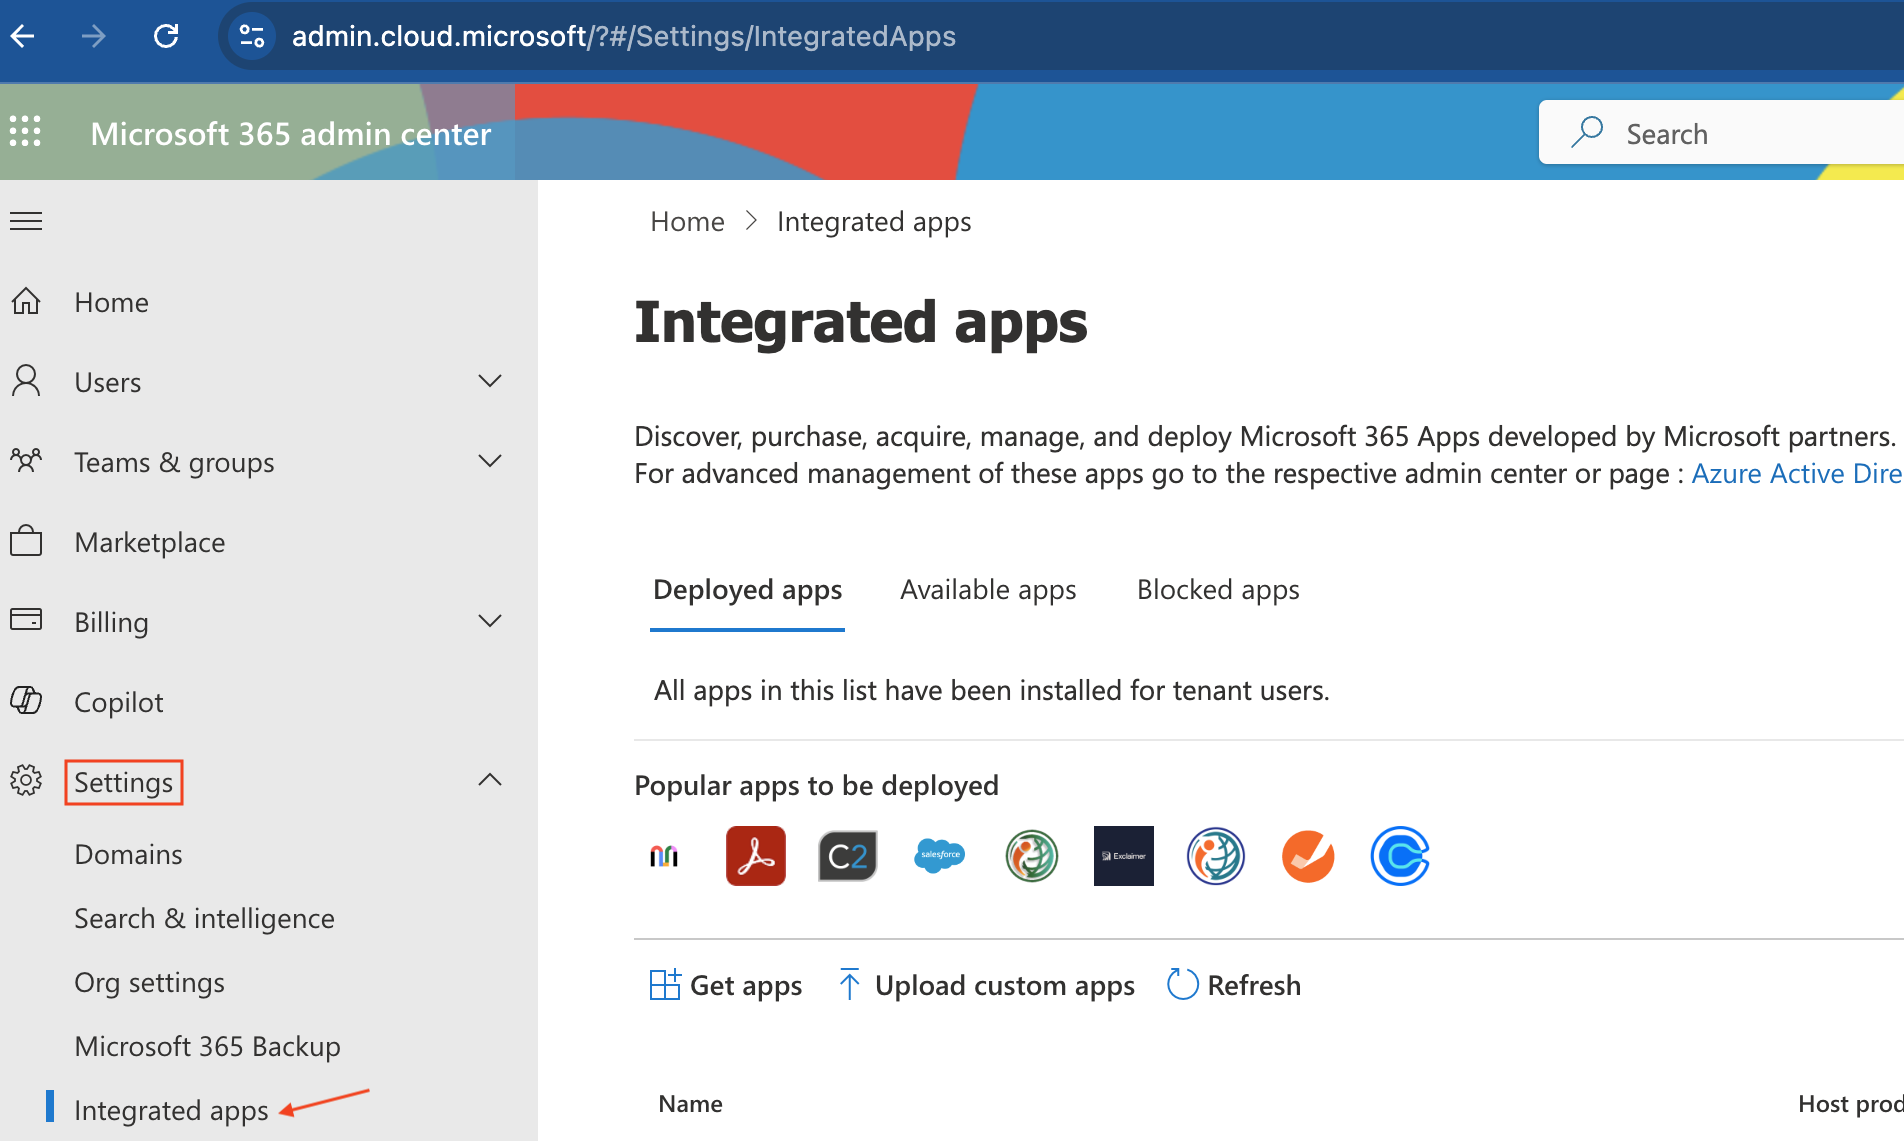
Task: Click the Users person icon
Action: [x=26, y=381]
